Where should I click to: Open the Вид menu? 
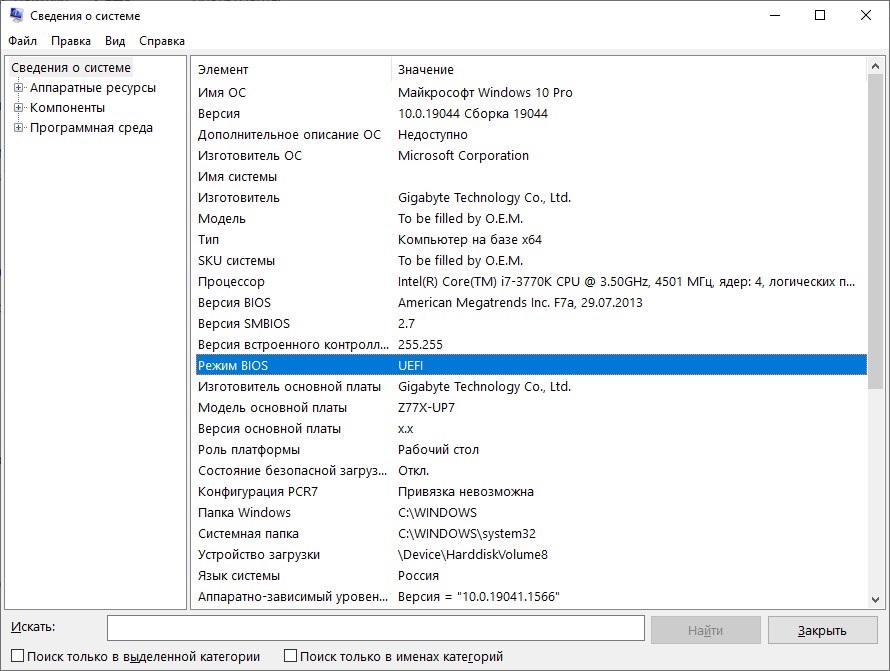pos(115,41)
